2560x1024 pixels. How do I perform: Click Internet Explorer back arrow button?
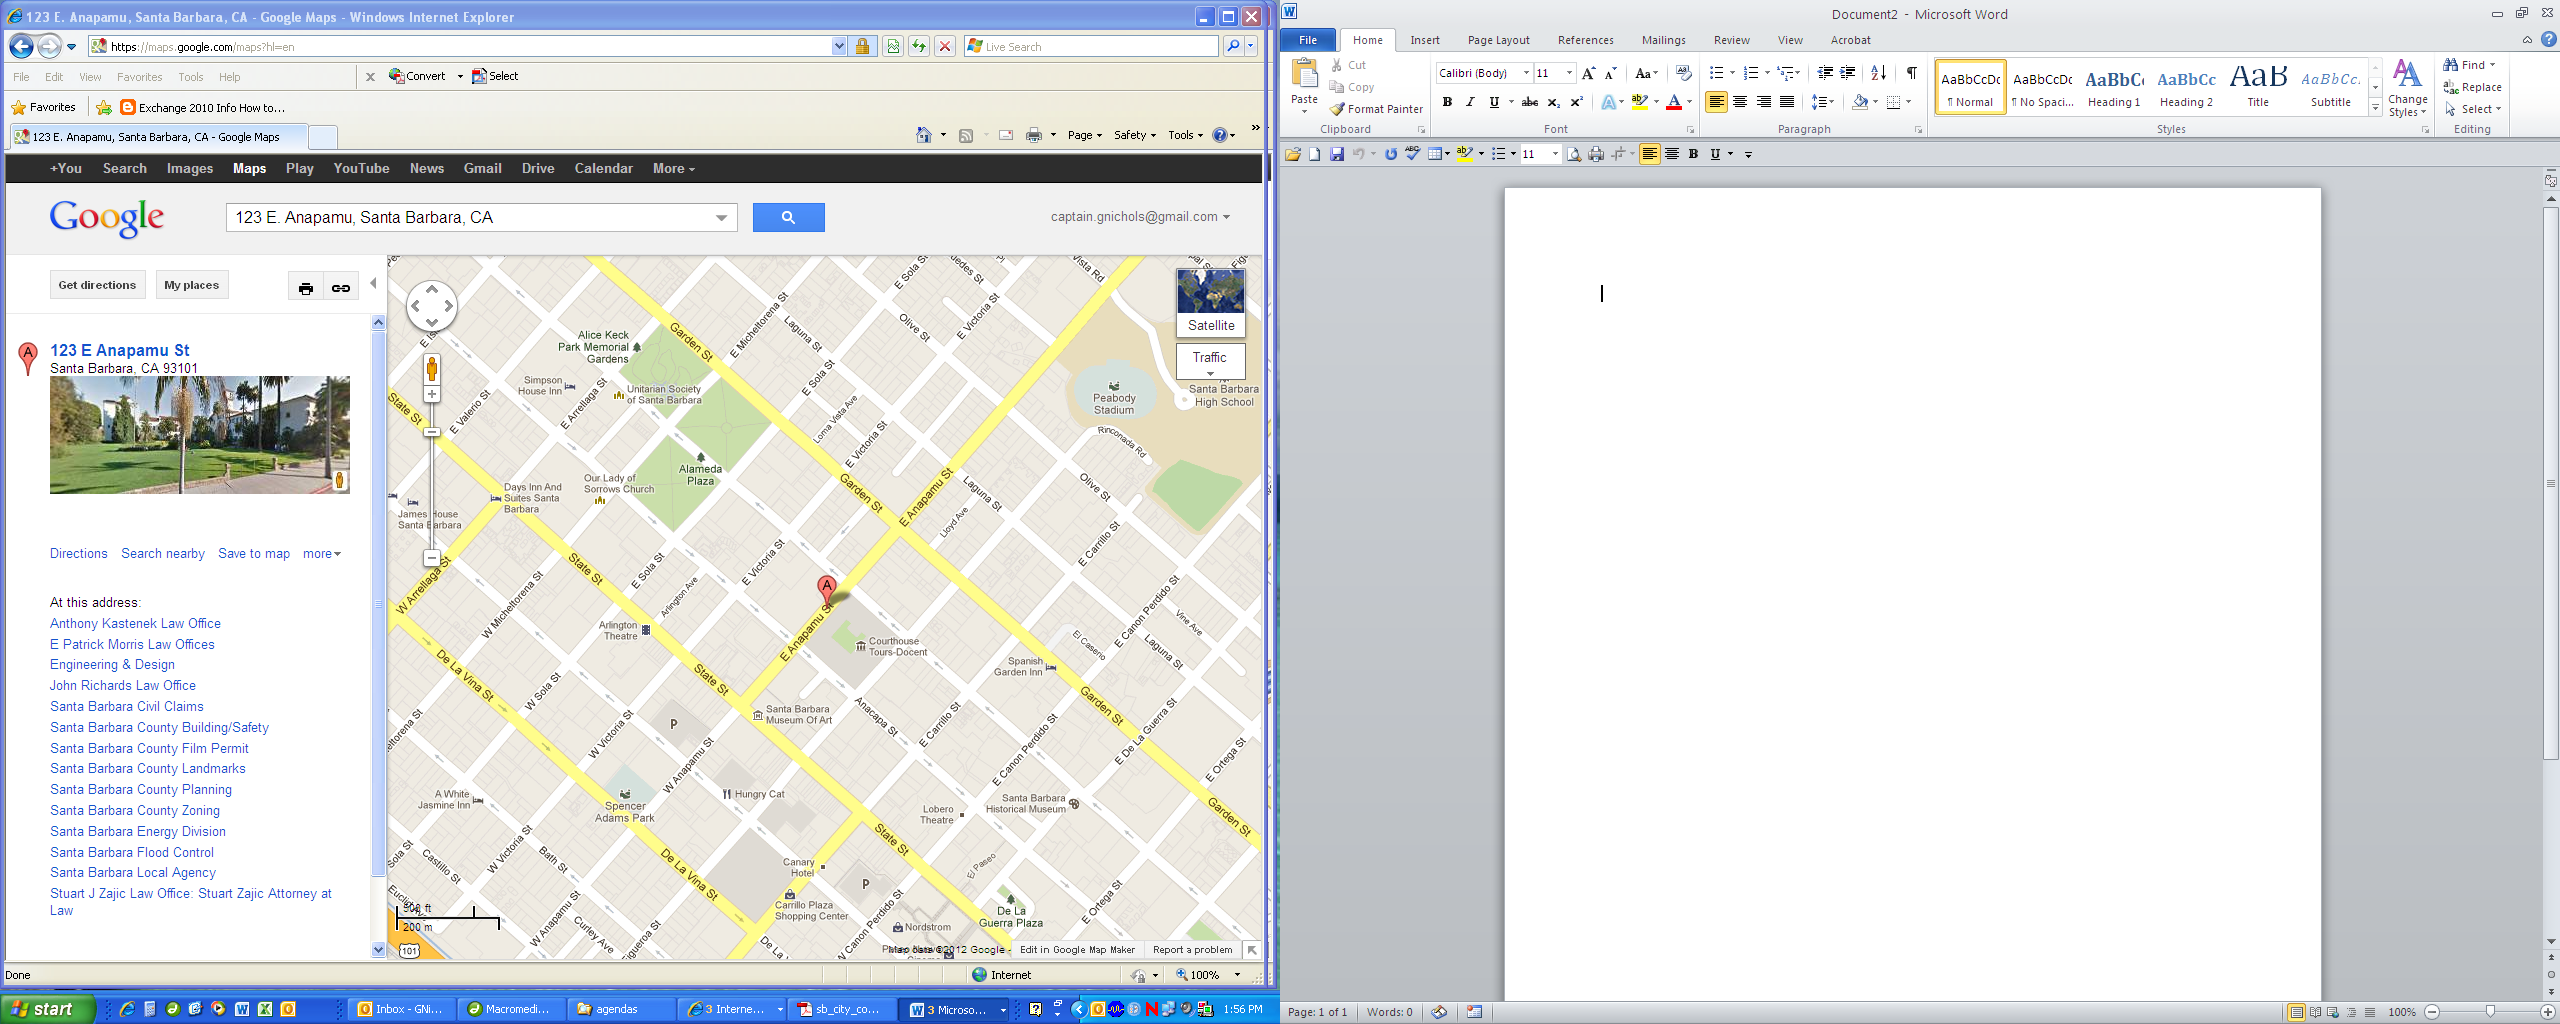21,46
